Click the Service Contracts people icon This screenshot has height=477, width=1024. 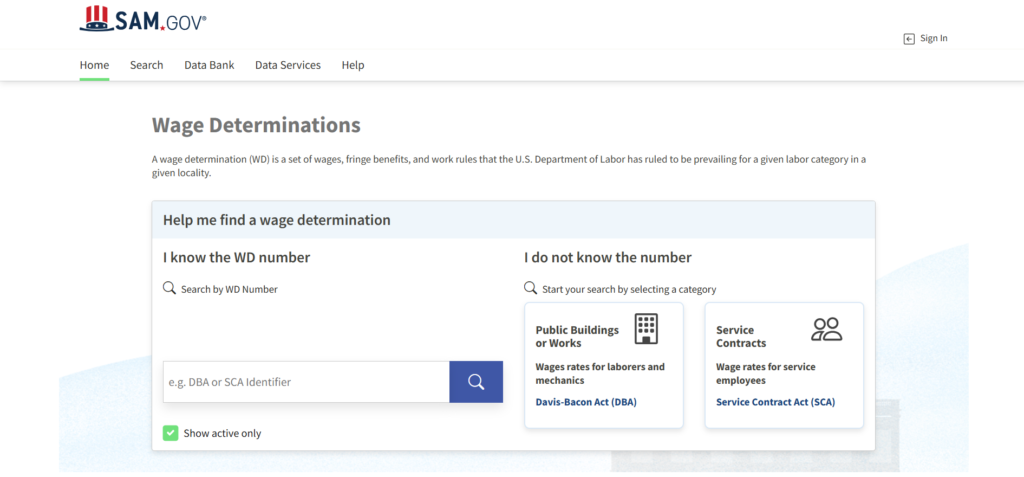pos(827,329)
